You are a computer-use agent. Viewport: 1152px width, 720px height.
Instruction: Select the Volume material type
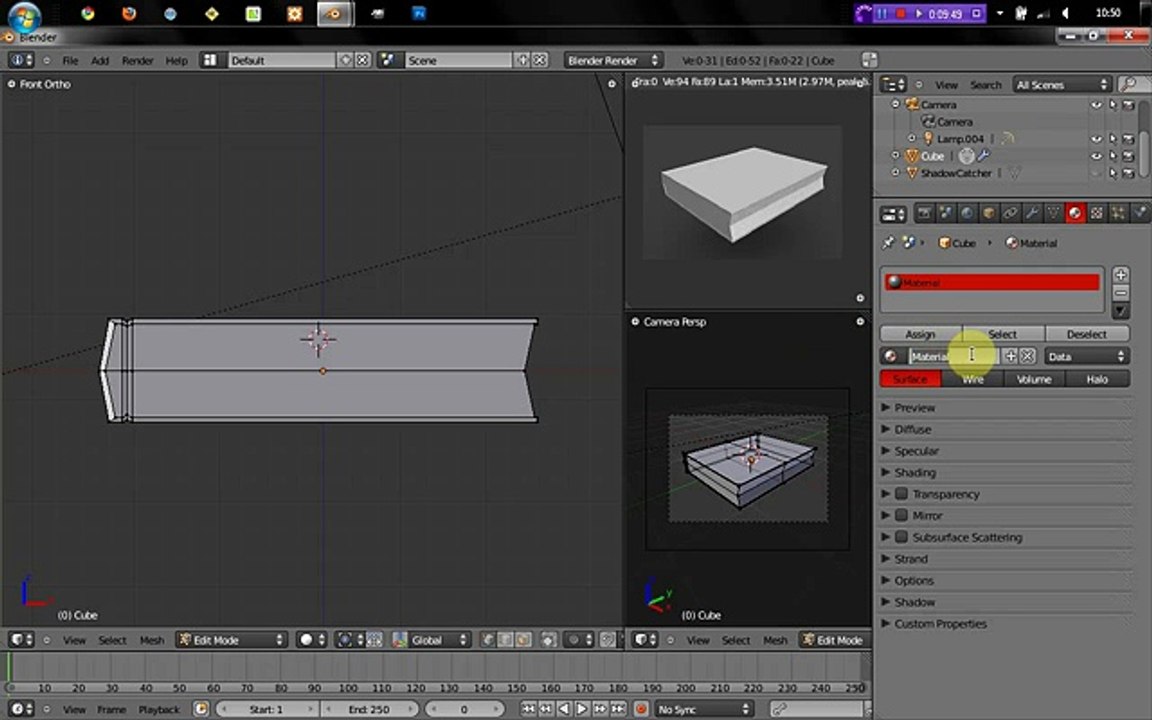point(1034,379)
